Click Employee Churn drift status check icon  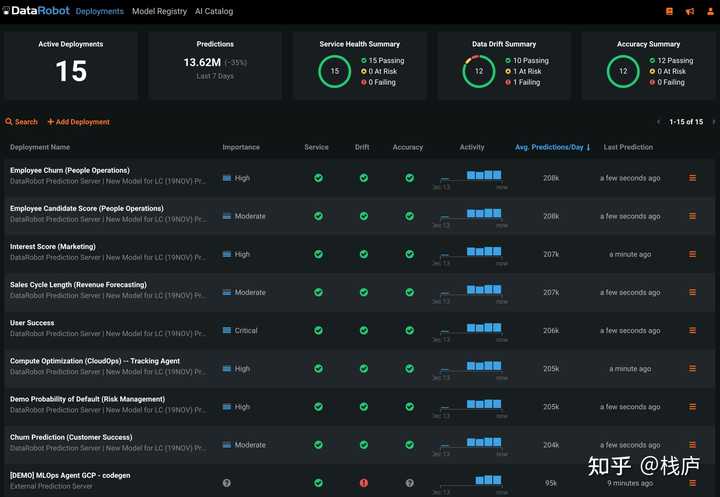364,178
